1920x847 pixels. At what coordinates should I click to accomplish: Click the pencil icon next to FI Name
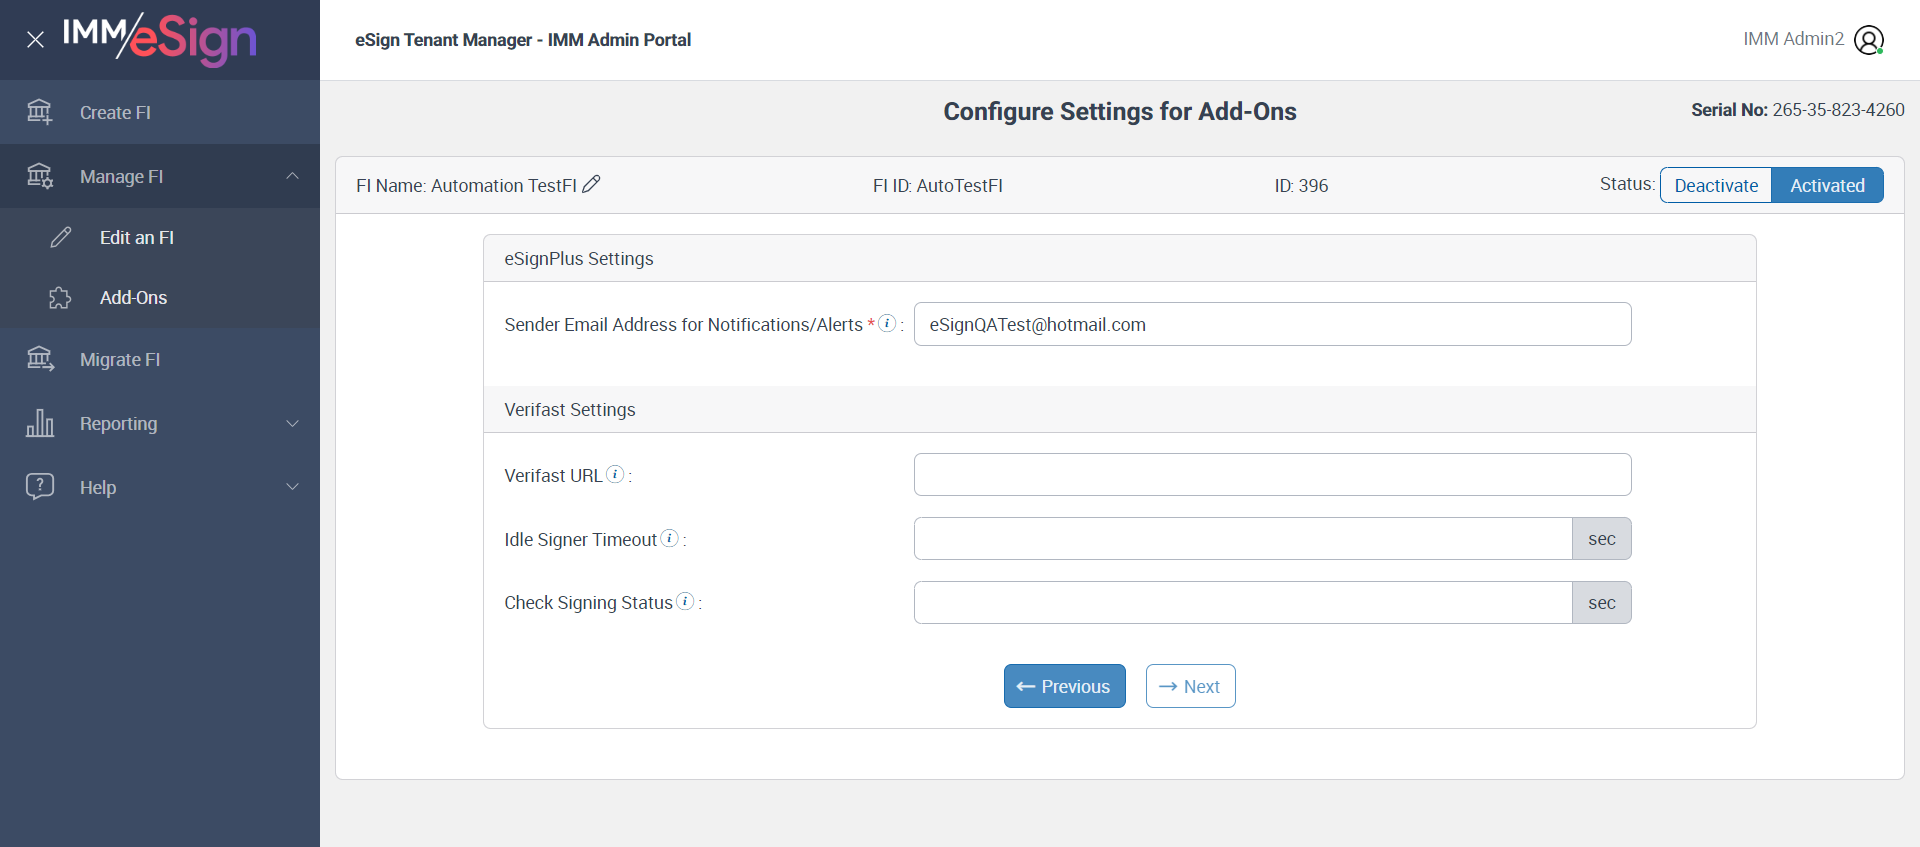tap(591, 184)
